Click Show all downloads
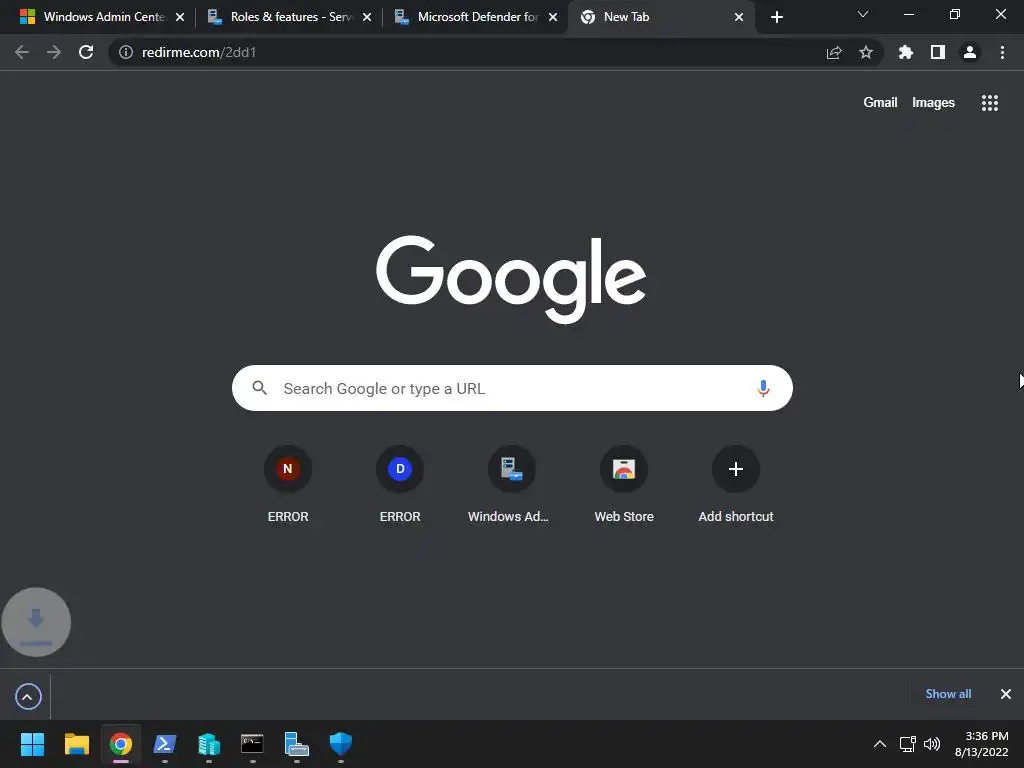This screenshot has height=768, width=1024. pyautogui.click(x=948, y=694)
